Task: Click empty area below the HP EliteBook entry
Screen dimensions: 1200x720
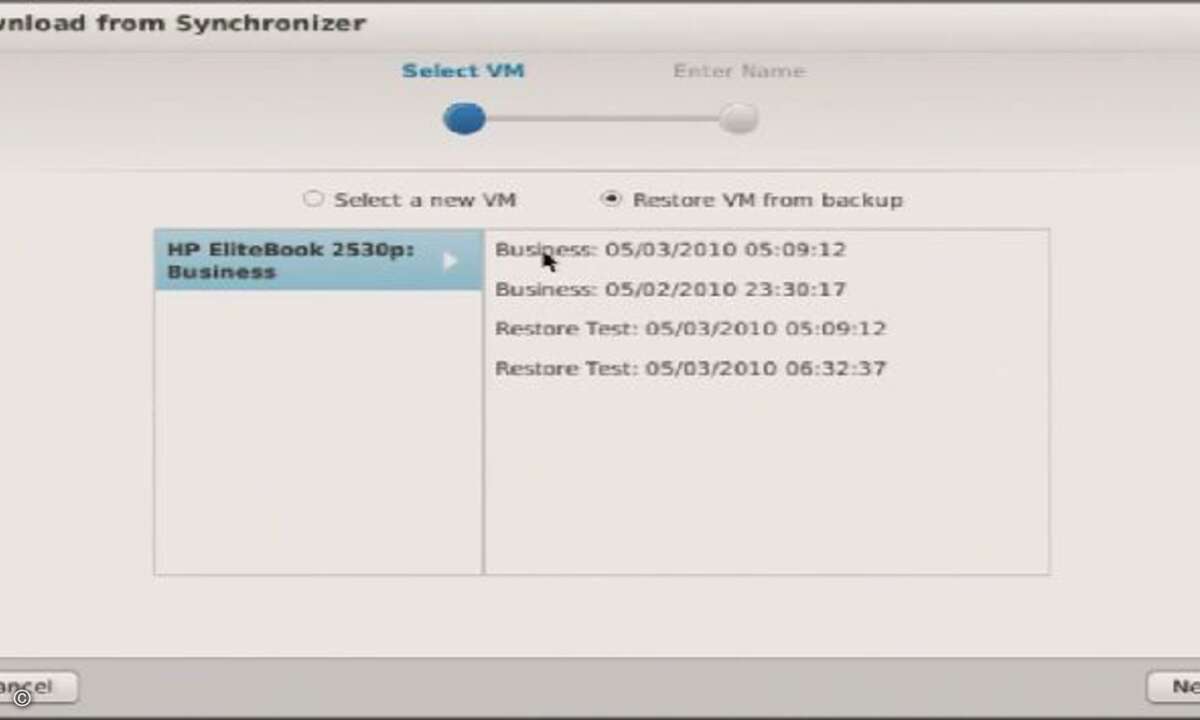Action: 319,430
